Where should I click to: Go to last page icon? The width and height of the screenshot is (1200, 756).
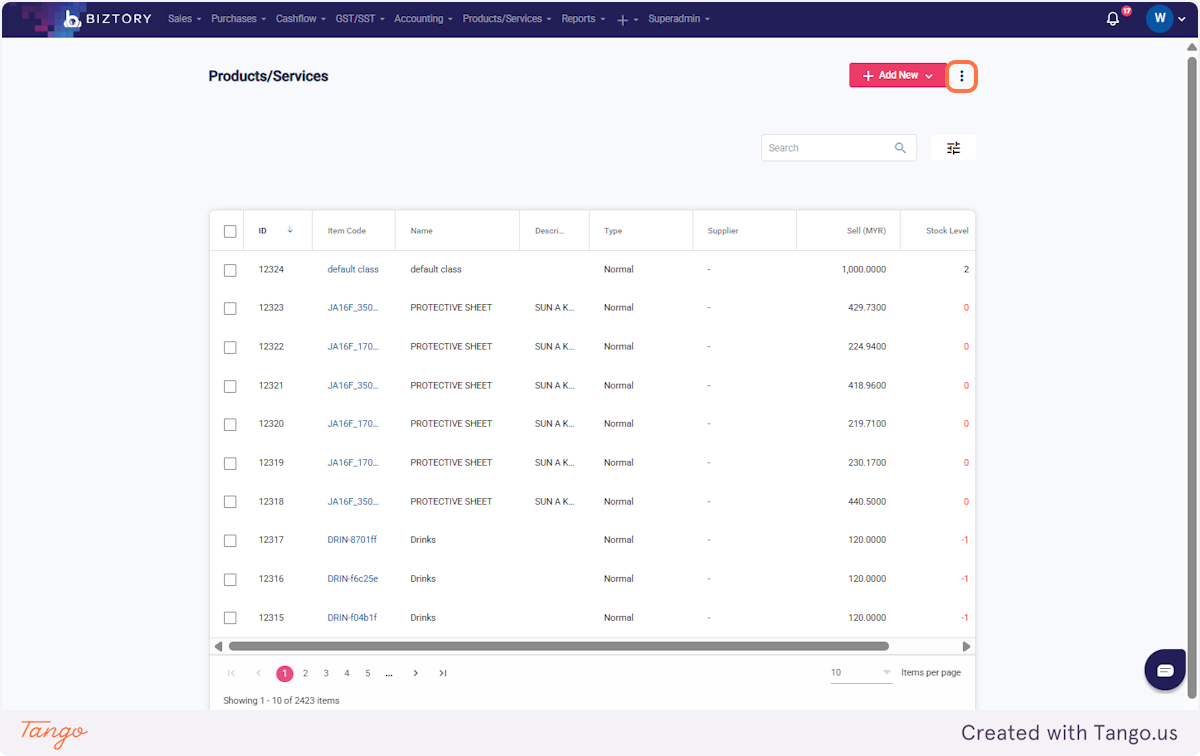click(443, 673)
